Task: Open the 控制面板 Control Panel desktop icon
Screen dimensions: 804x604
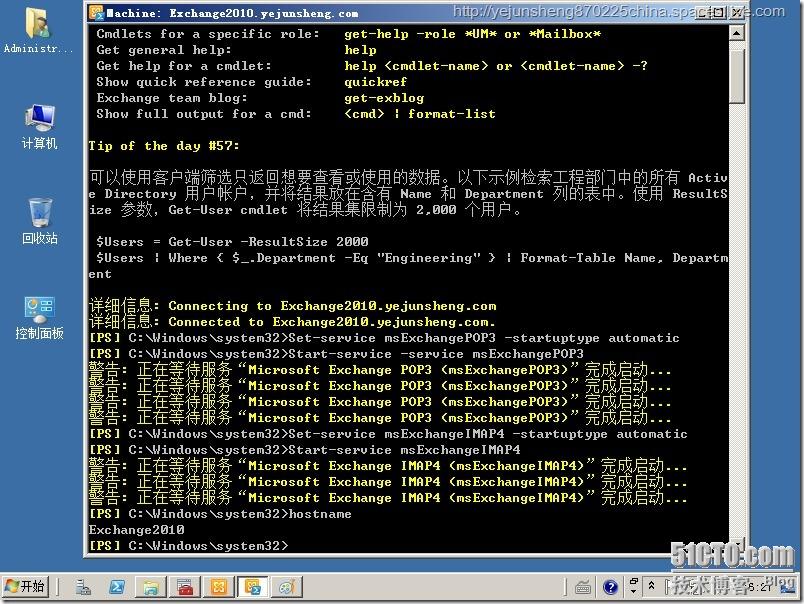Action: pyautogui.click(x=39, y=317)
